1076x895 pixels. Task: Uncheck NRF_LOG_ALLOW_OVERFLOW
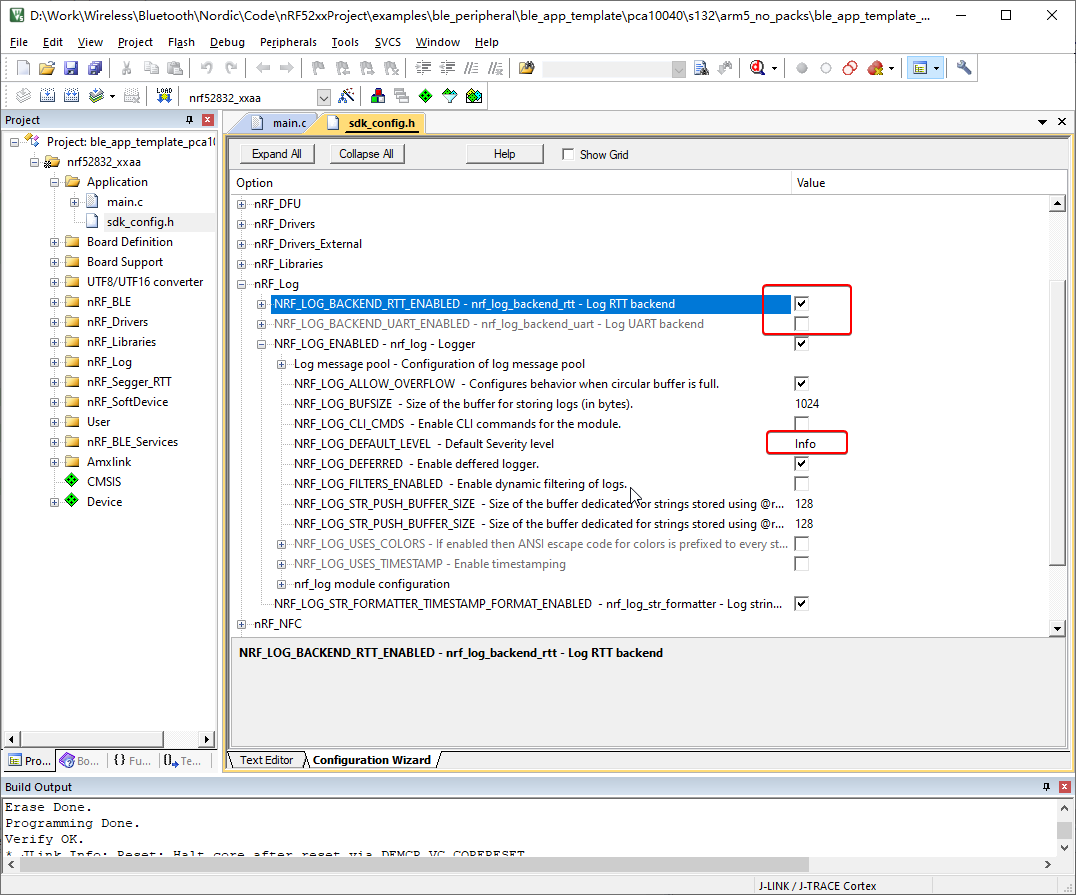click(801, 383)
